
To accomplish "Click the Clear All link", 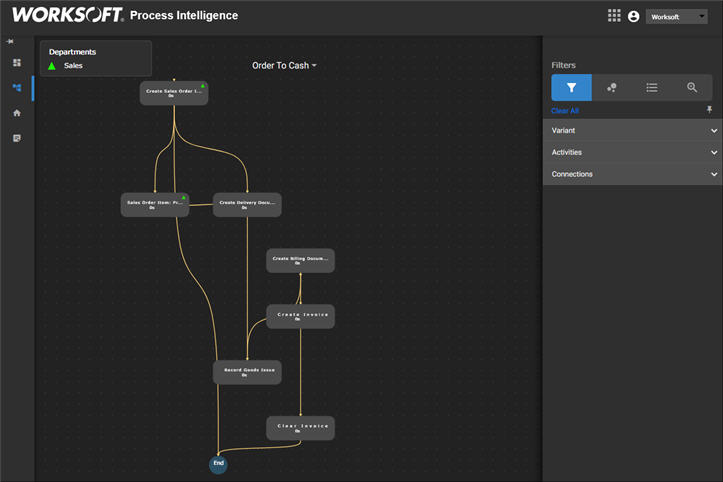I will [565, 111].
